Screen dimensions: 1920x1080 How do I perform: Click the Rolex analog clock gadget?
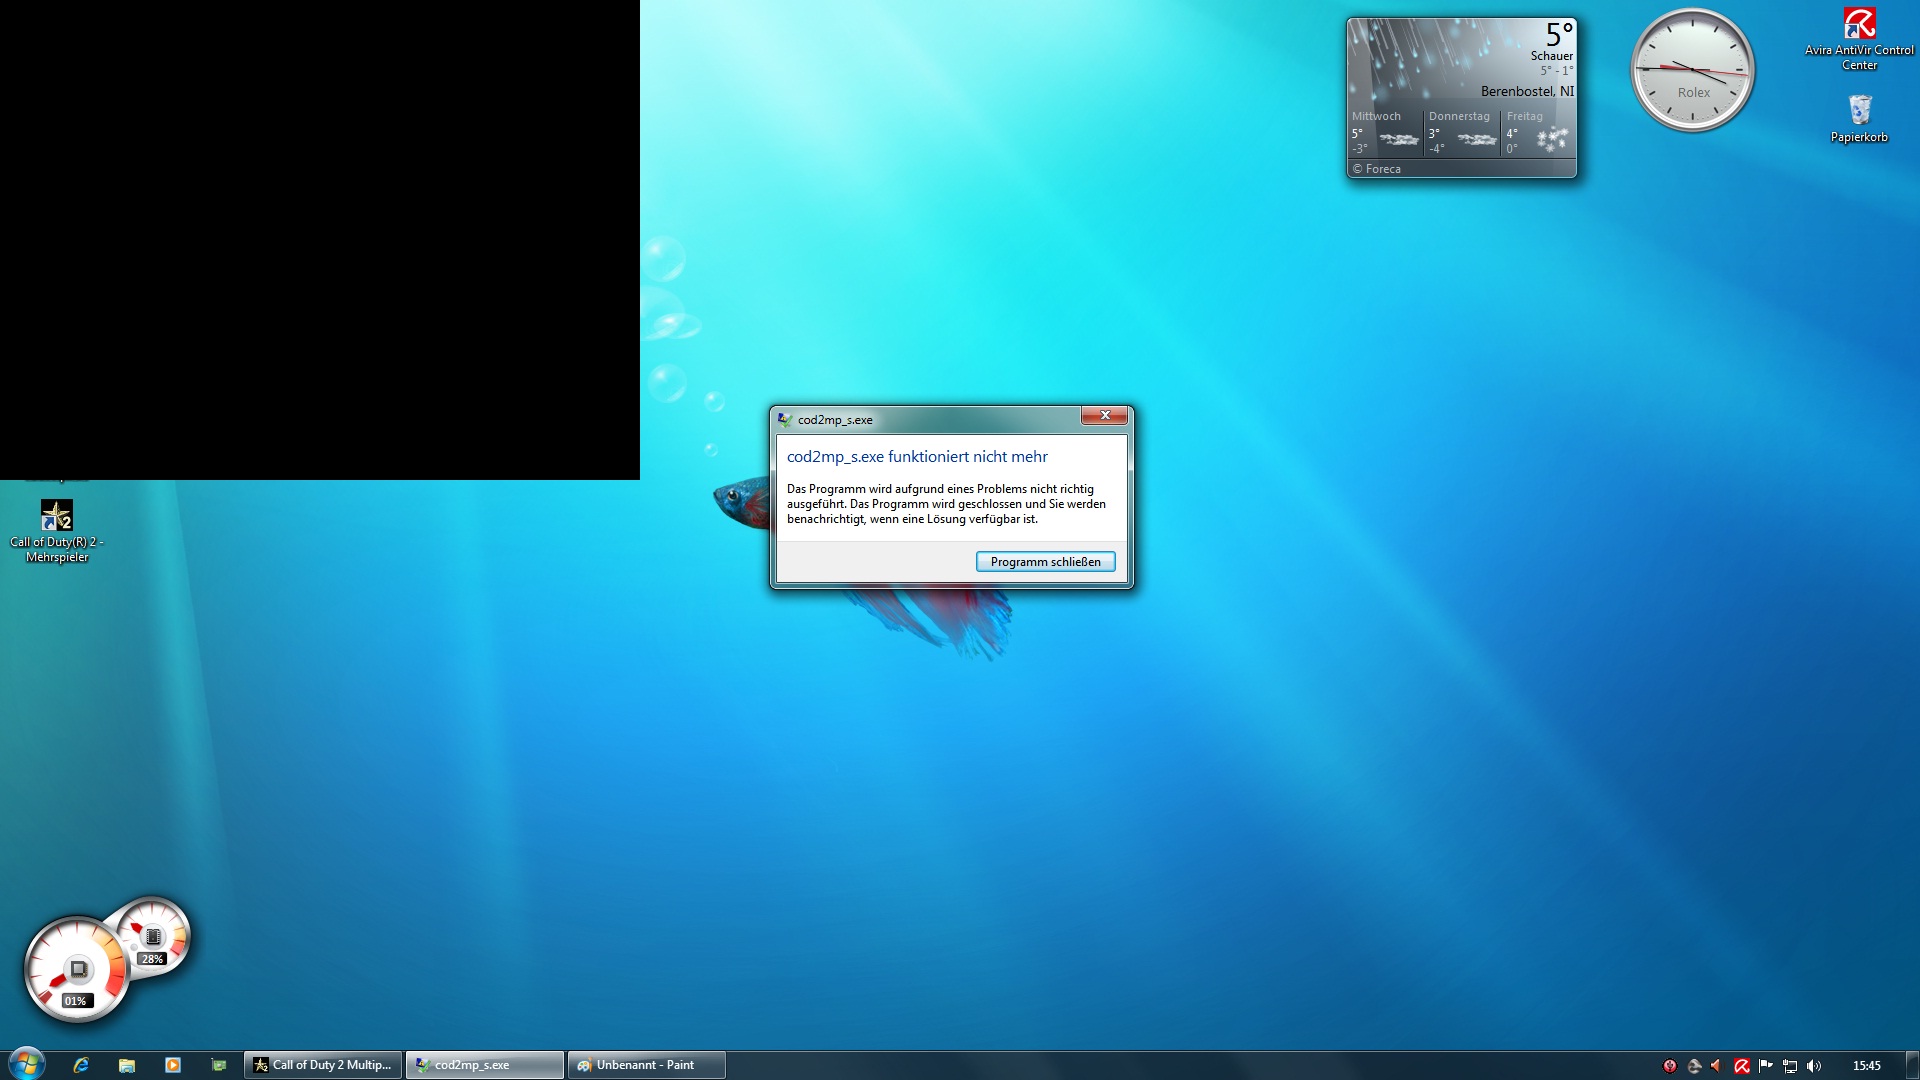[1692, 70]
